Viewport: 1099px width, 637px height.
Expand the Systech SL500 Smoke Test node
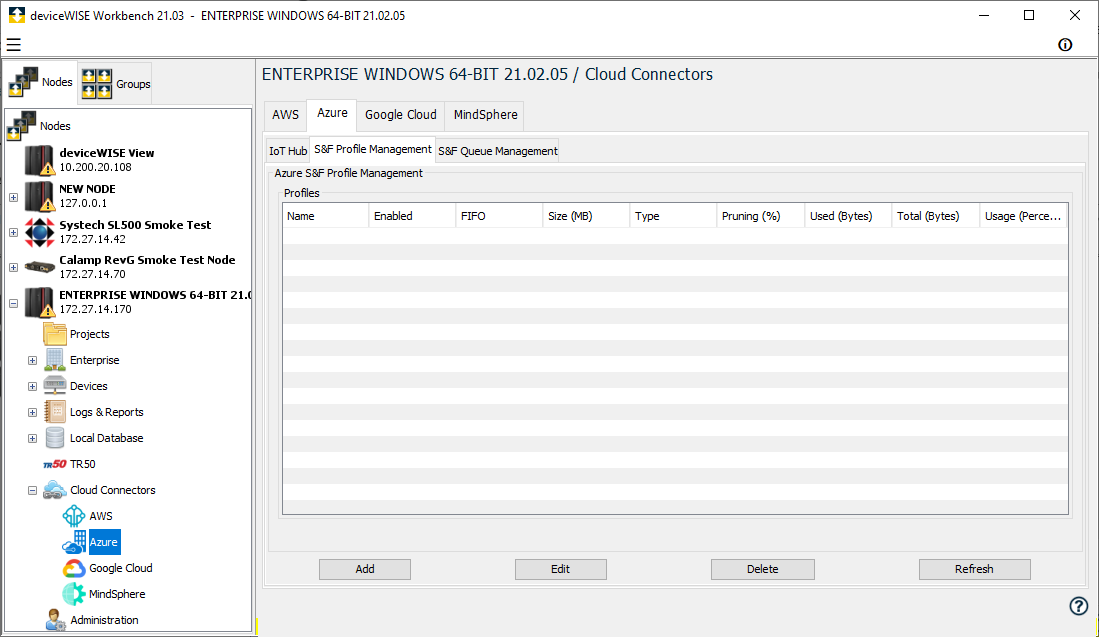point(13,232)
